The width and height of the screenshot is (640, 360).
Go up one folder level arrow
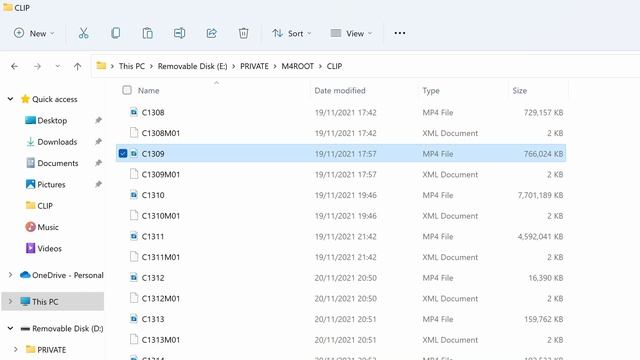pyautogui.click(x=78, y=66)
